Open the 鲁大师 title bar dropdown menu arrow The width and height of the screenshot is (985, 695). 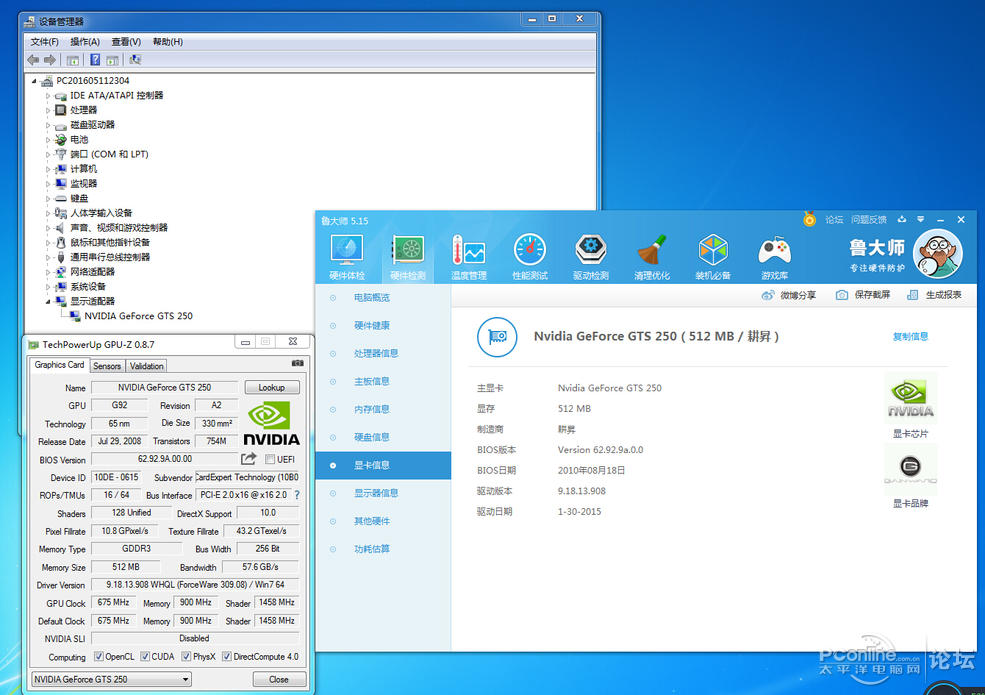click(920, 219)
